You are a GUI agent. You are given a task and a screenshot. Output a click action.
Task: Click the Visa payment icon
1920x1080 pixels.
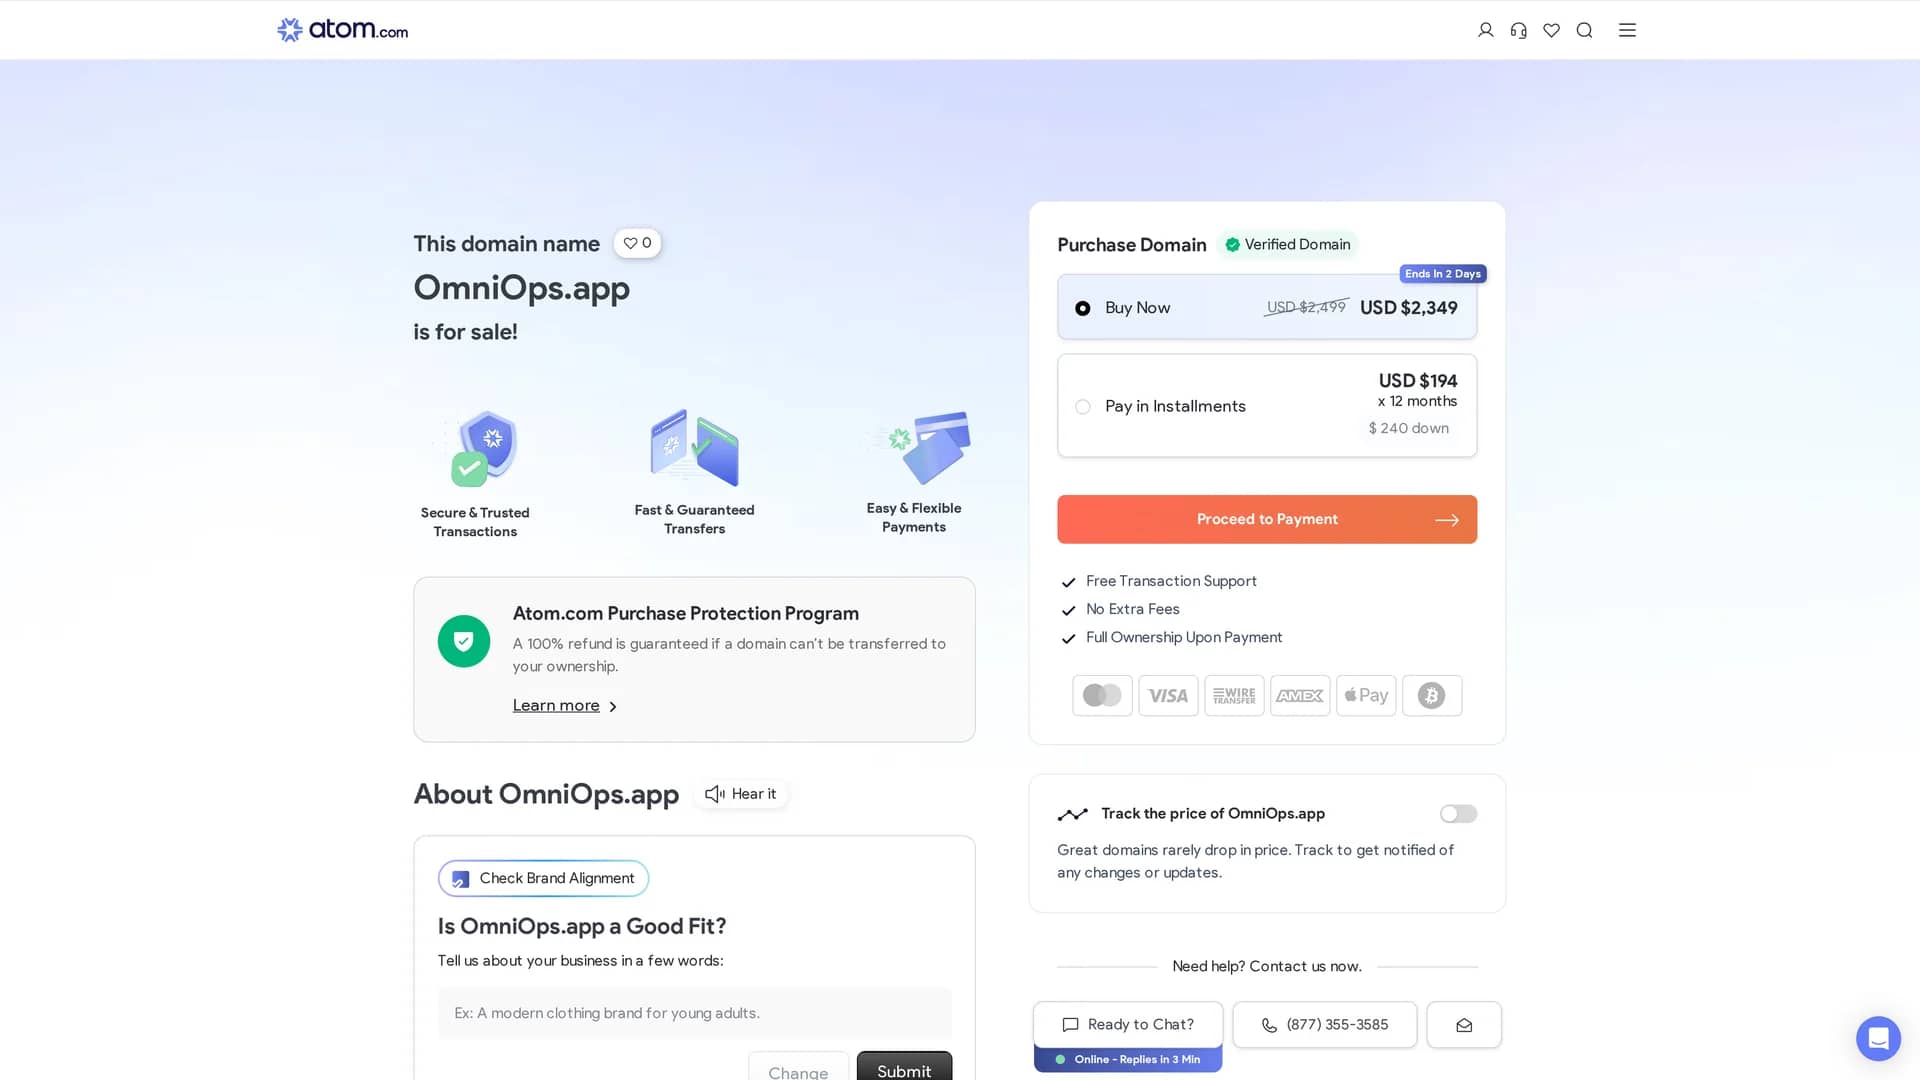pyautogui.click(x=1168, y=695)
